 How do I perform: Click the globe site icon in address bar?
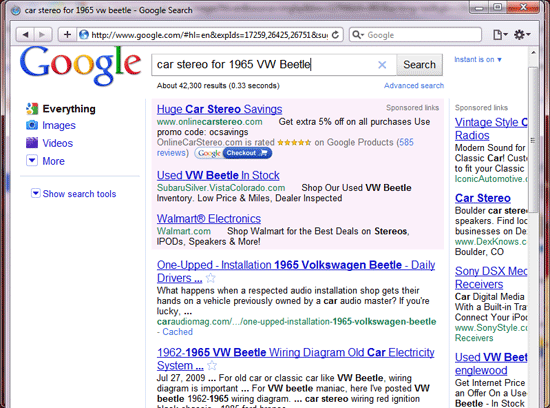(84, 34)
